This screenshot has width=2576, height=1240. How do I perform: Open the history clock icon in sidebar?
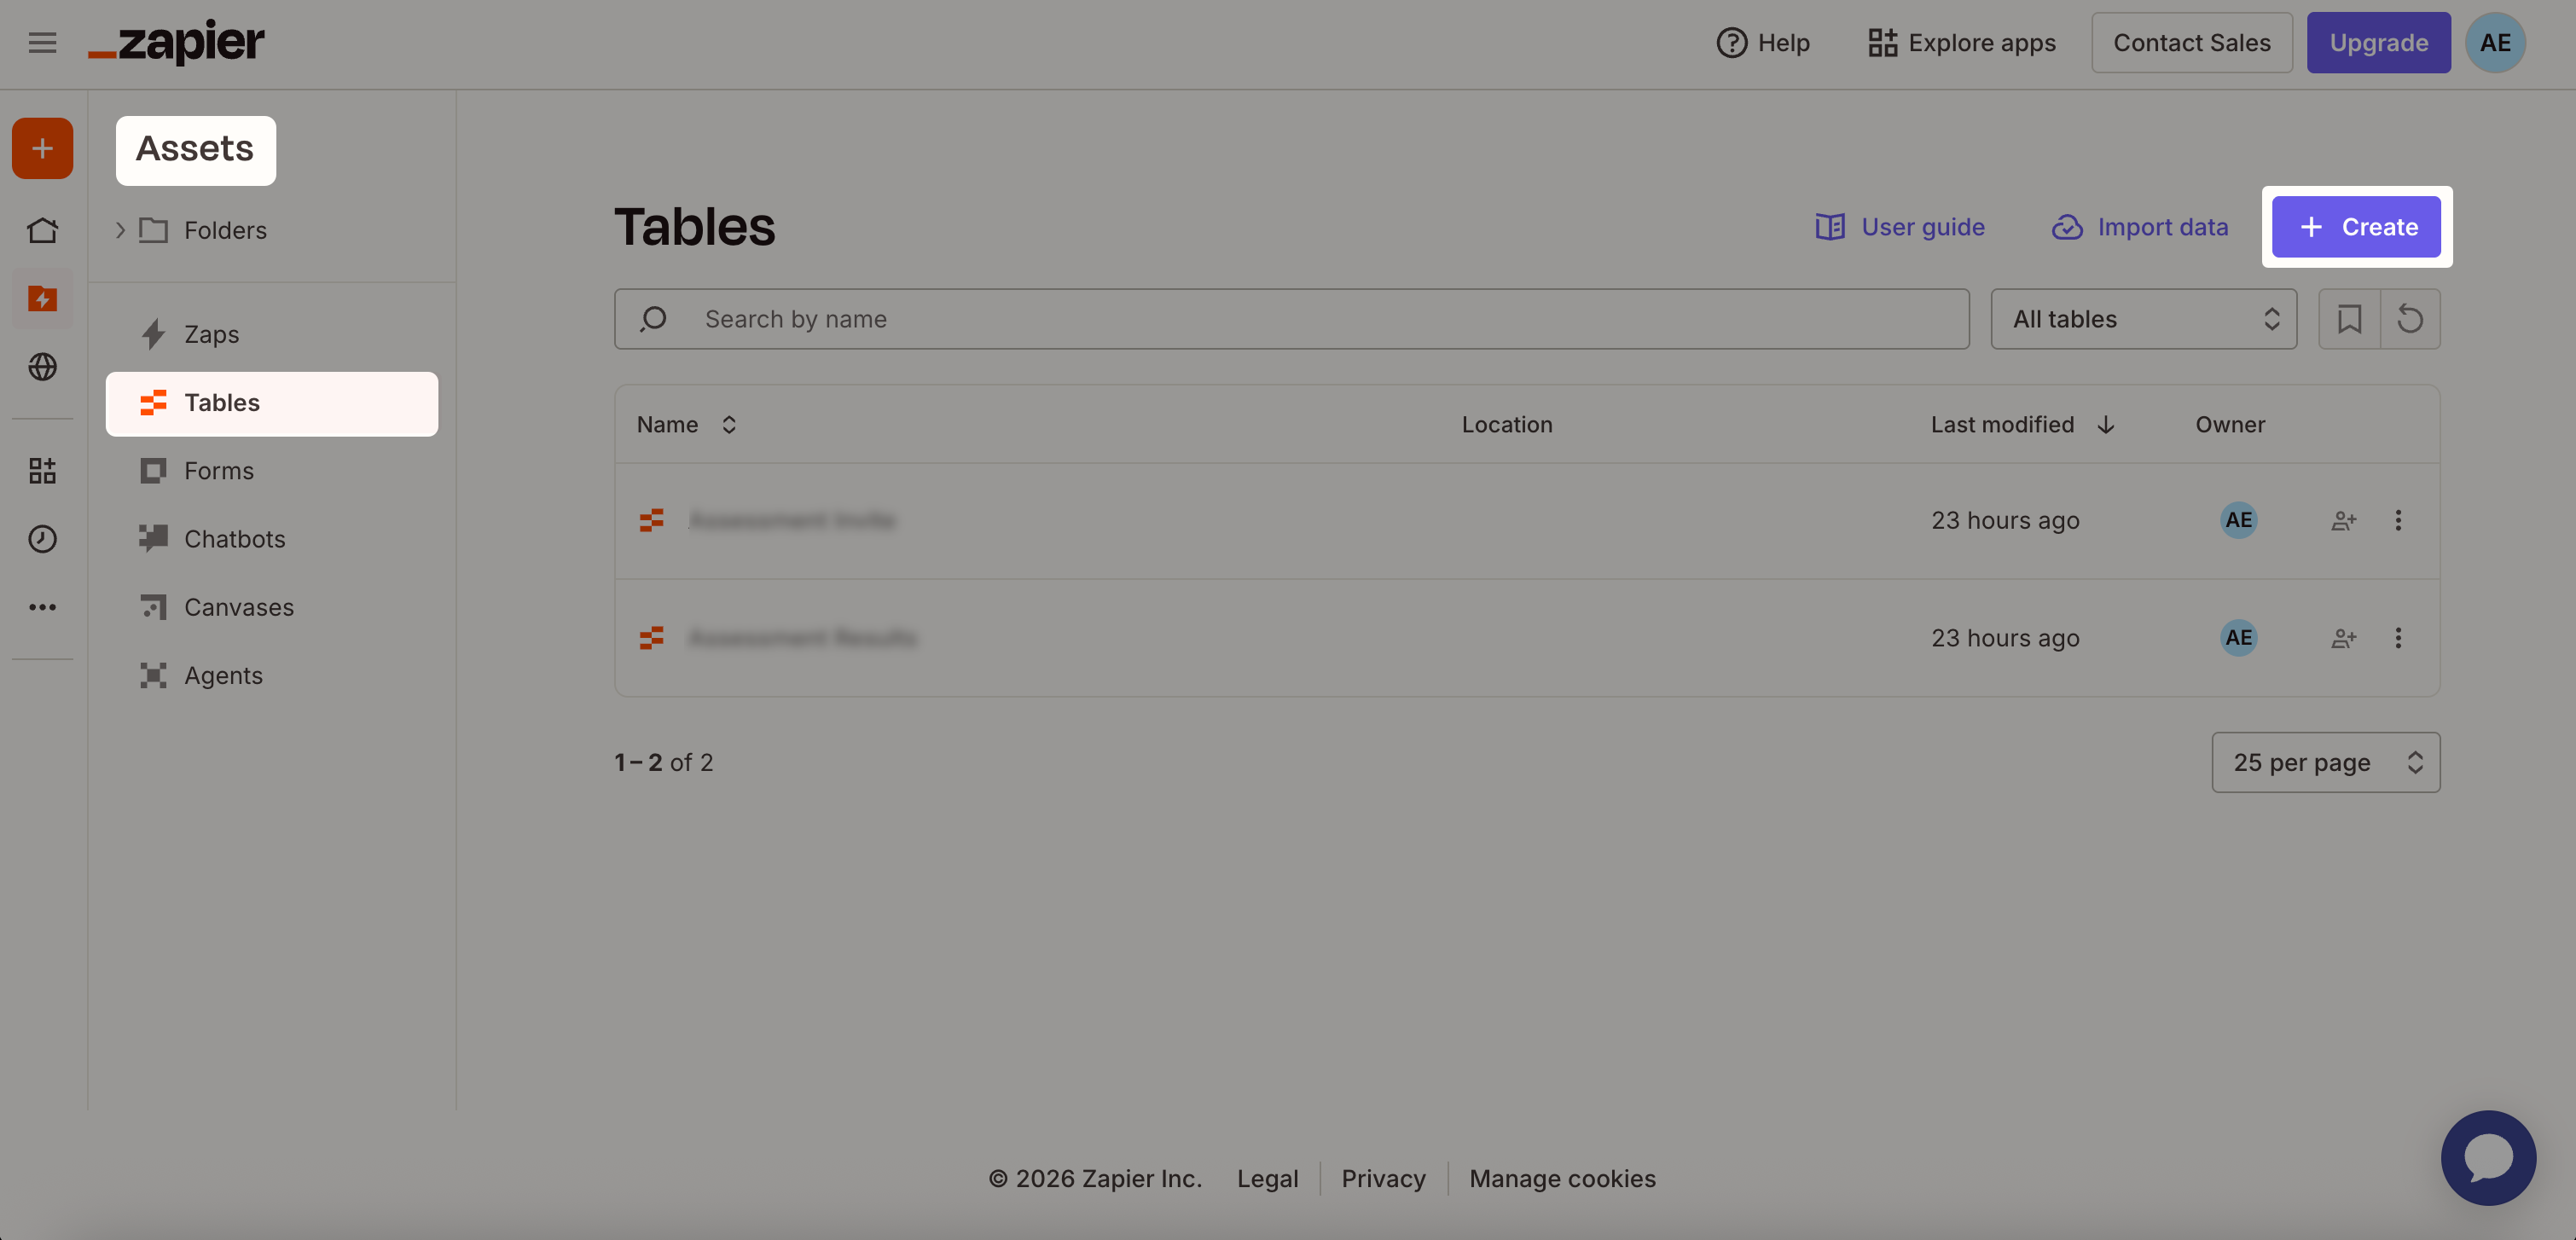42,539
